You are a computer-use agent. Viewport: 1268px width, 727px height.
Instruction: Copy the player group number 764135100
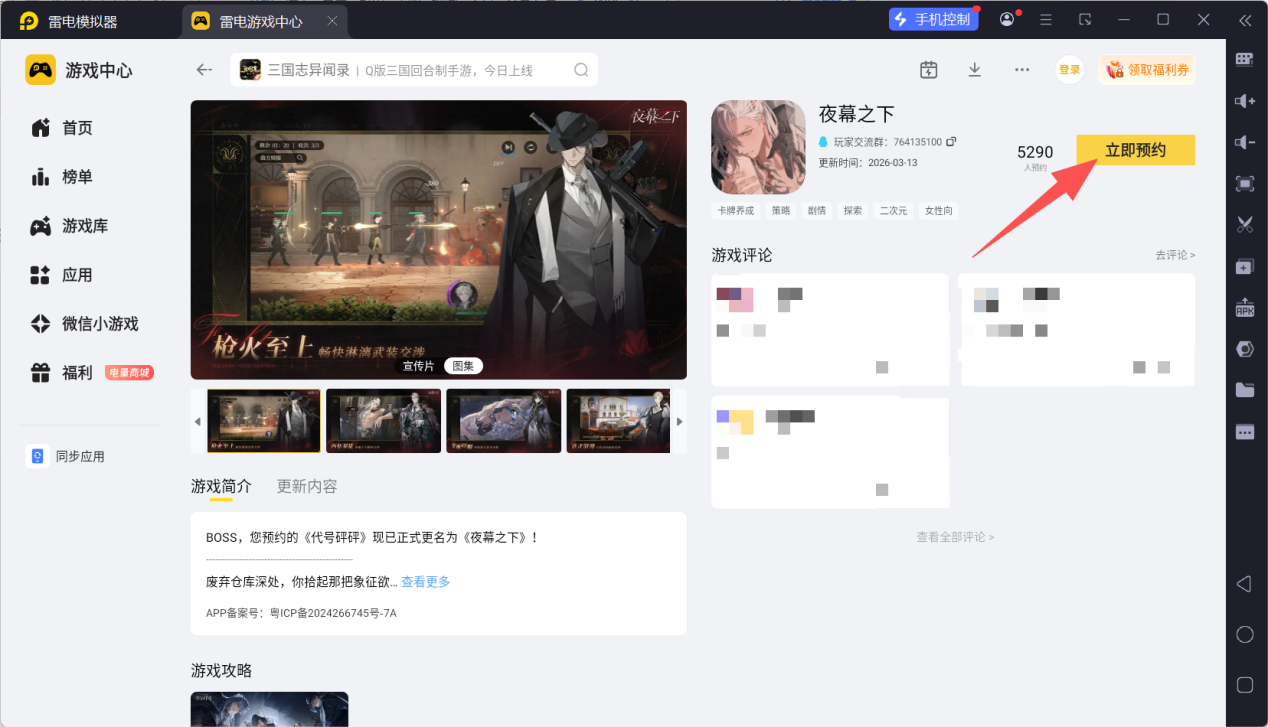tap(951, 142)
